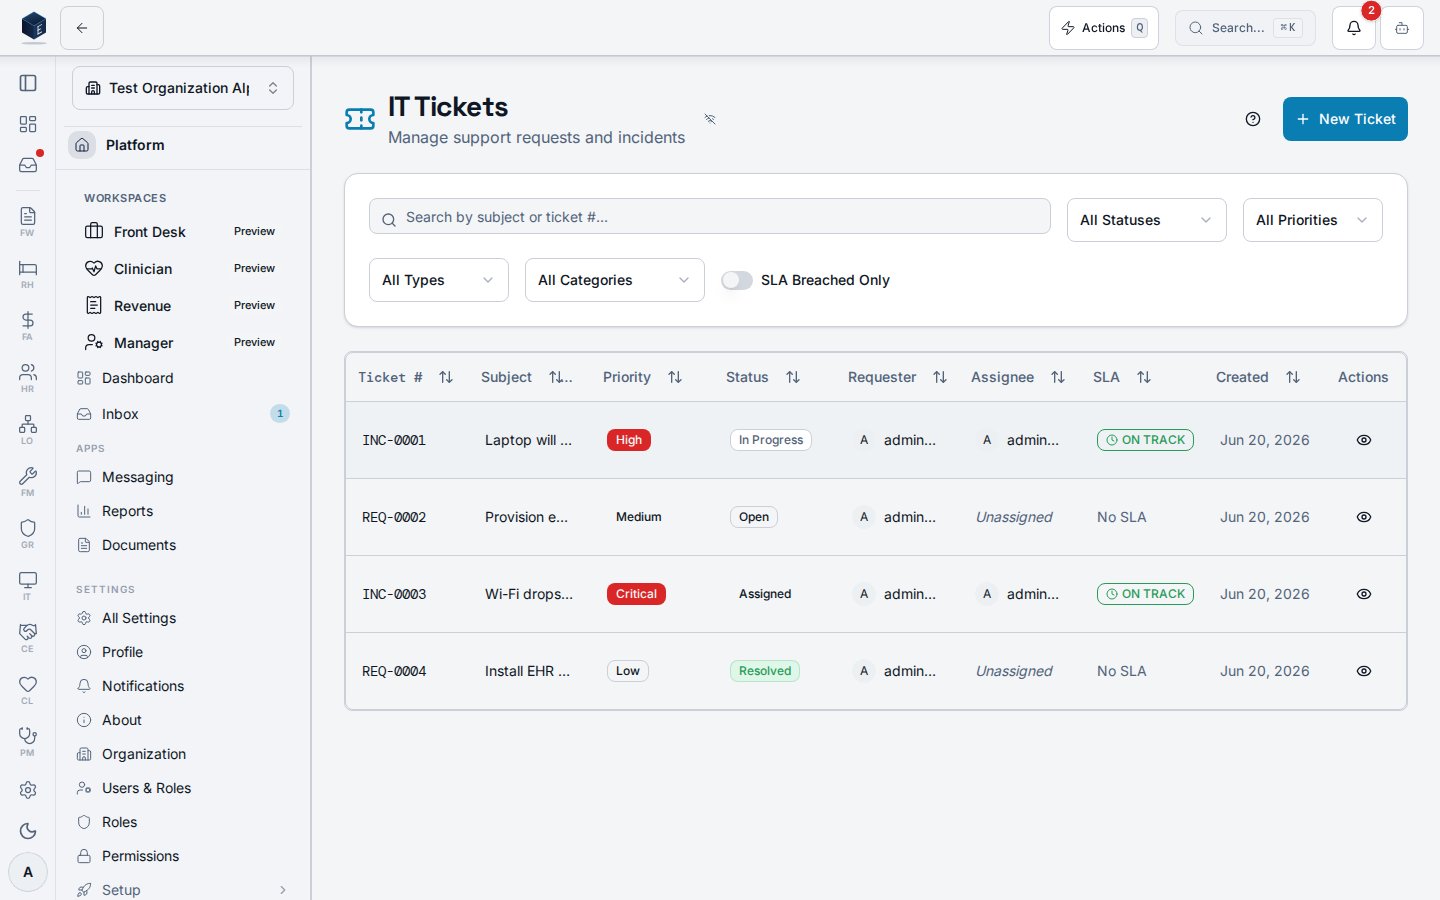Viewport: 1440px width, 900px height.
Task: View ticket INC-0001 eye icon
Action: click(x=1364, y=440)
